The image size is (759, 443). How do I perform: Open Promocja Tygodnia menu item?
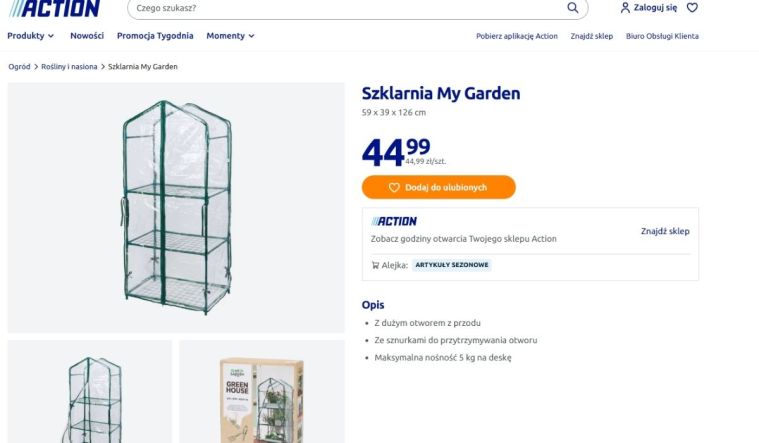click(x=155, y=36)
